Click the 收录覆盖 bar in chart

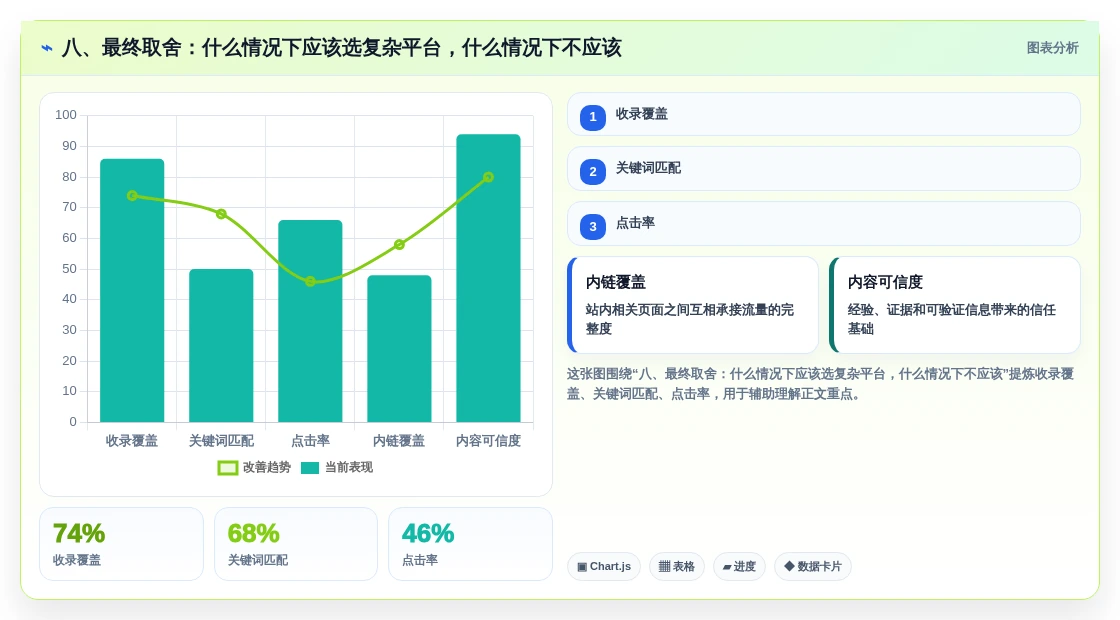point(132,290)
